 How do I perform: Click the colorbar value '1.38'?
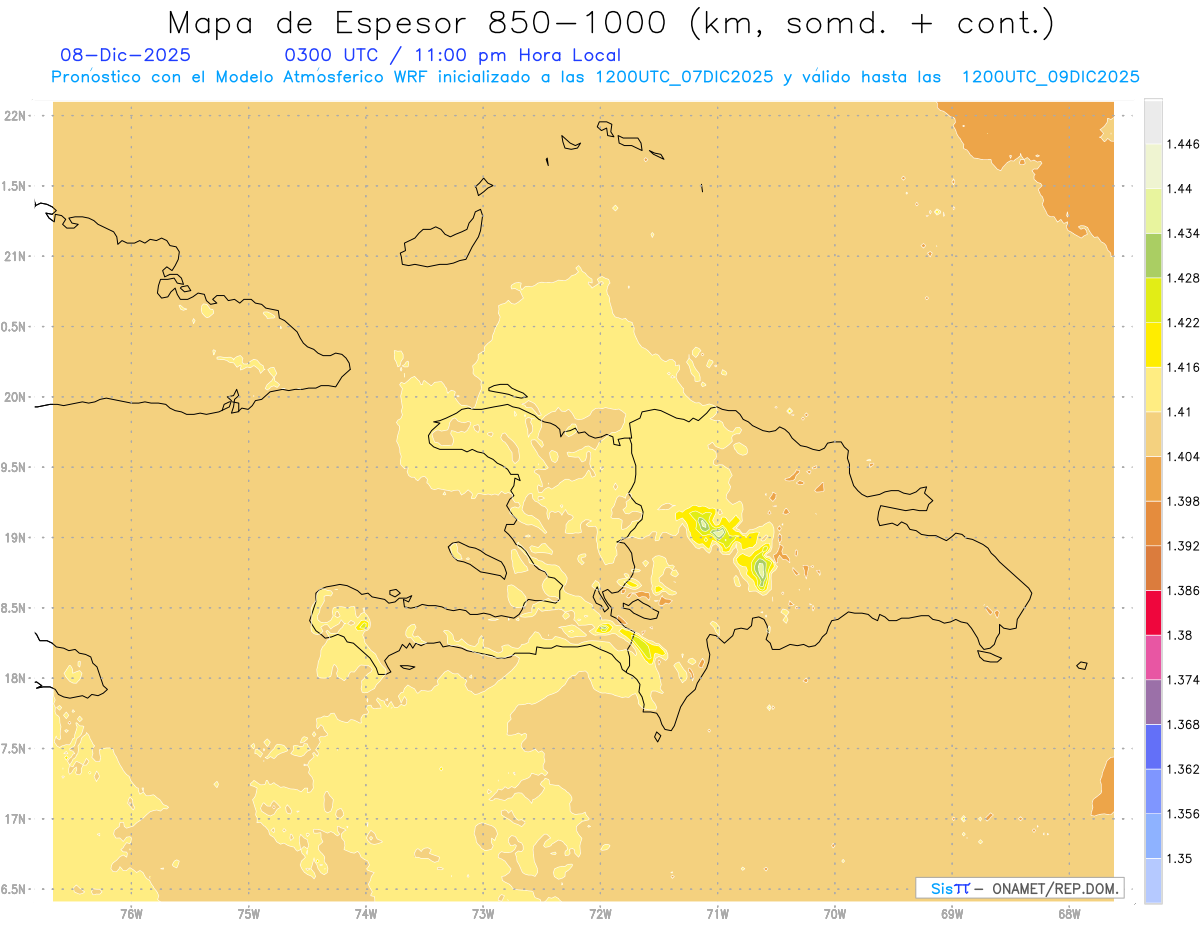pyautogui.click(x=1179, y=635)
